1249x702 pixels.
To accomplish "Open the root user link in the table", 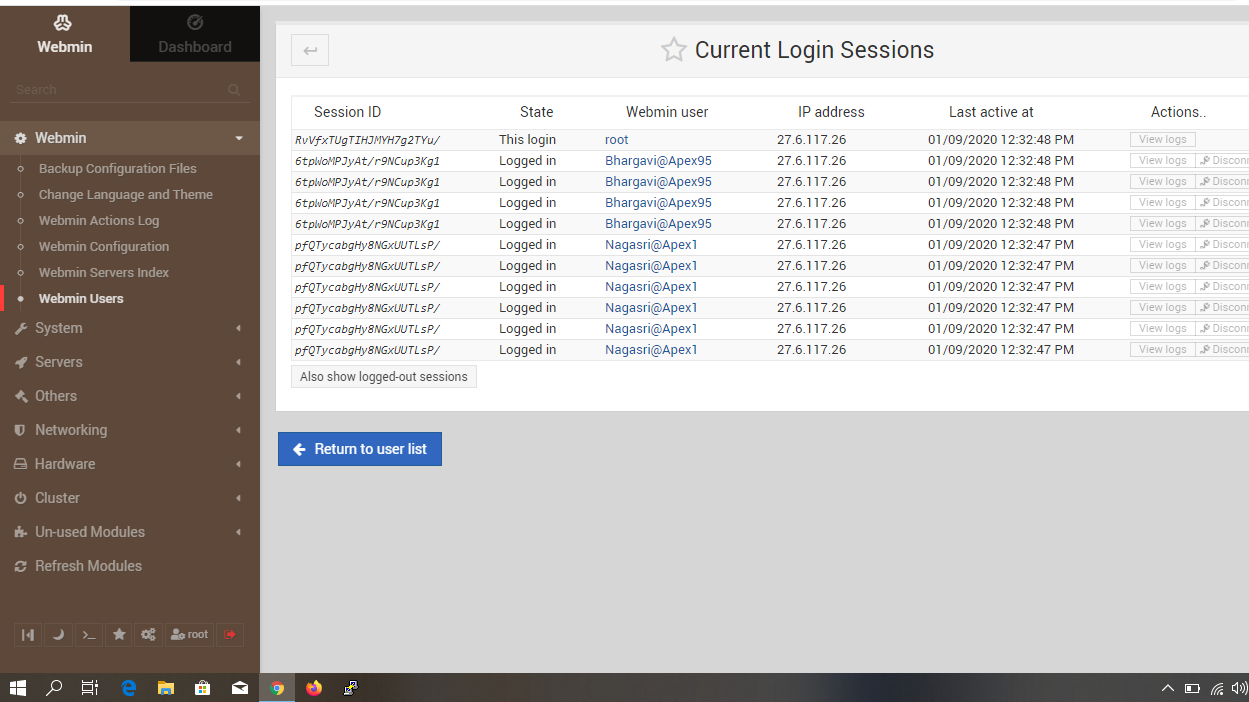I will click(616, 139).
